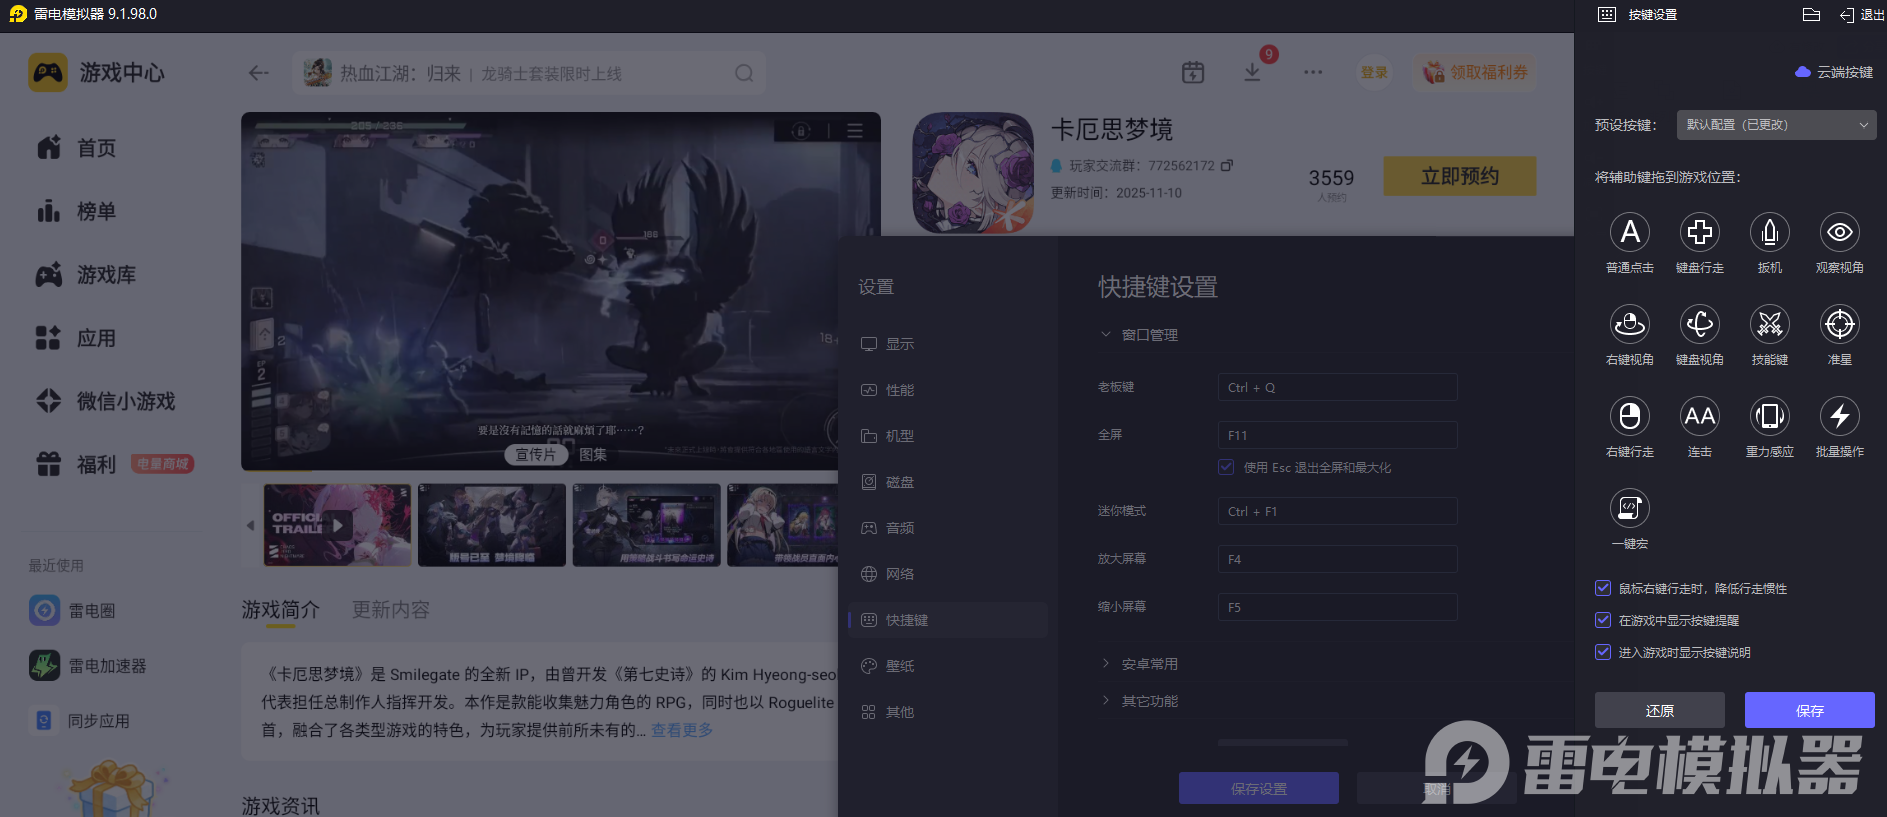1887x817 pixels.
Task: Click the 登录 login button
Action: 1374,72
